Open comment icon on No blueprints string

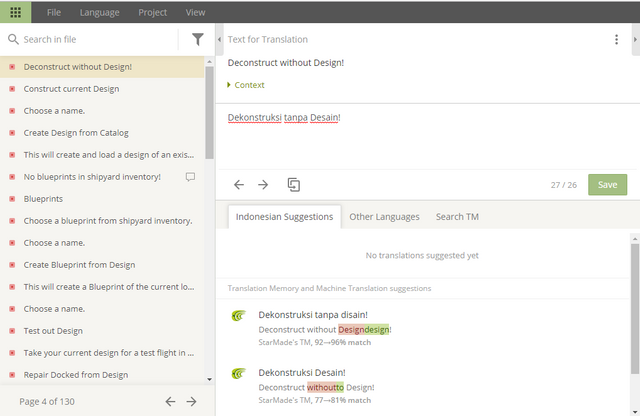190,177
